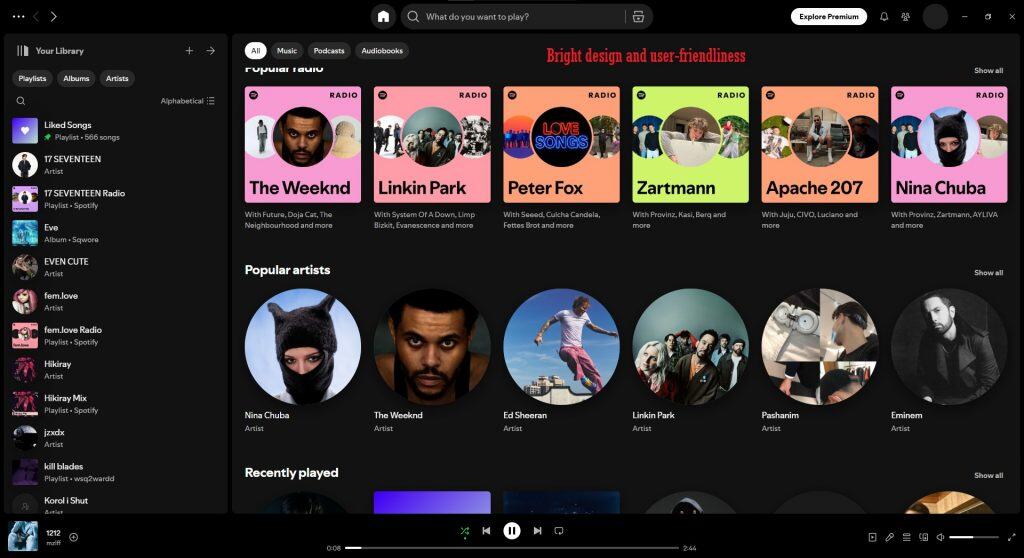Open the Now Playing view icon
This screenshot has height=558, width=1024.
[x=872, y=537]
